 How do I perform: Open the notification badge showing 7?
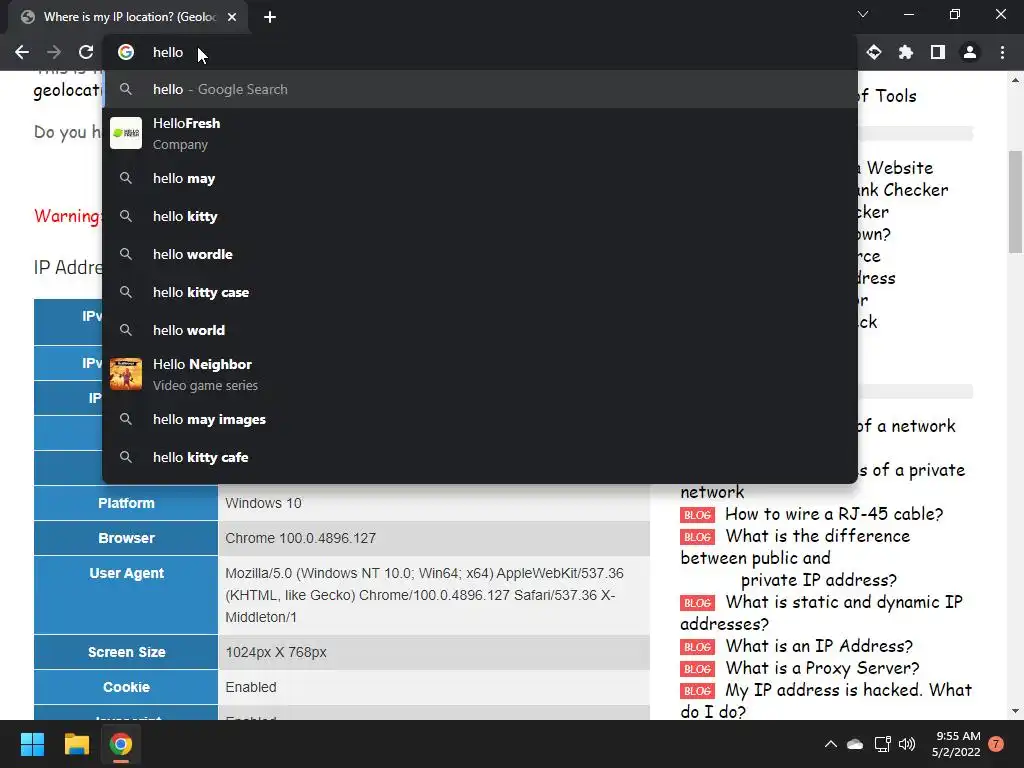coord(996,744)
